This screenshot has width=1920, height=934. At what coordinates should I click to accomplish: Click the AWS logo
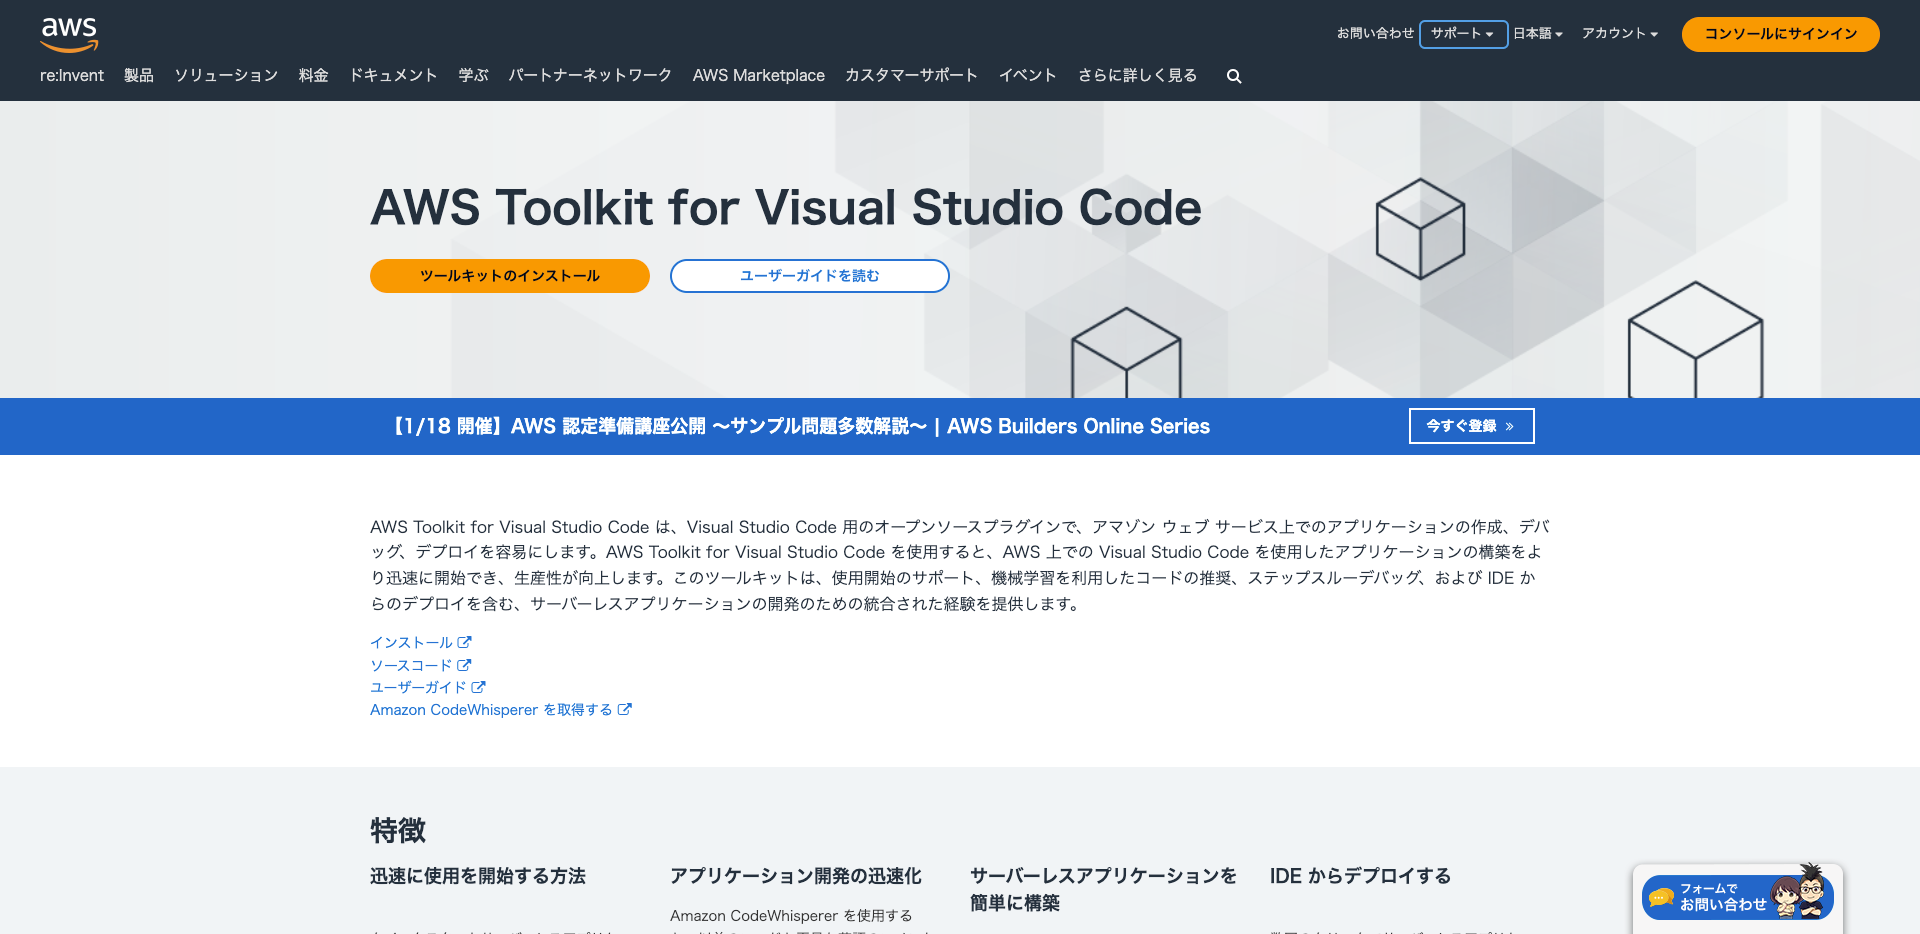(69, 32)
